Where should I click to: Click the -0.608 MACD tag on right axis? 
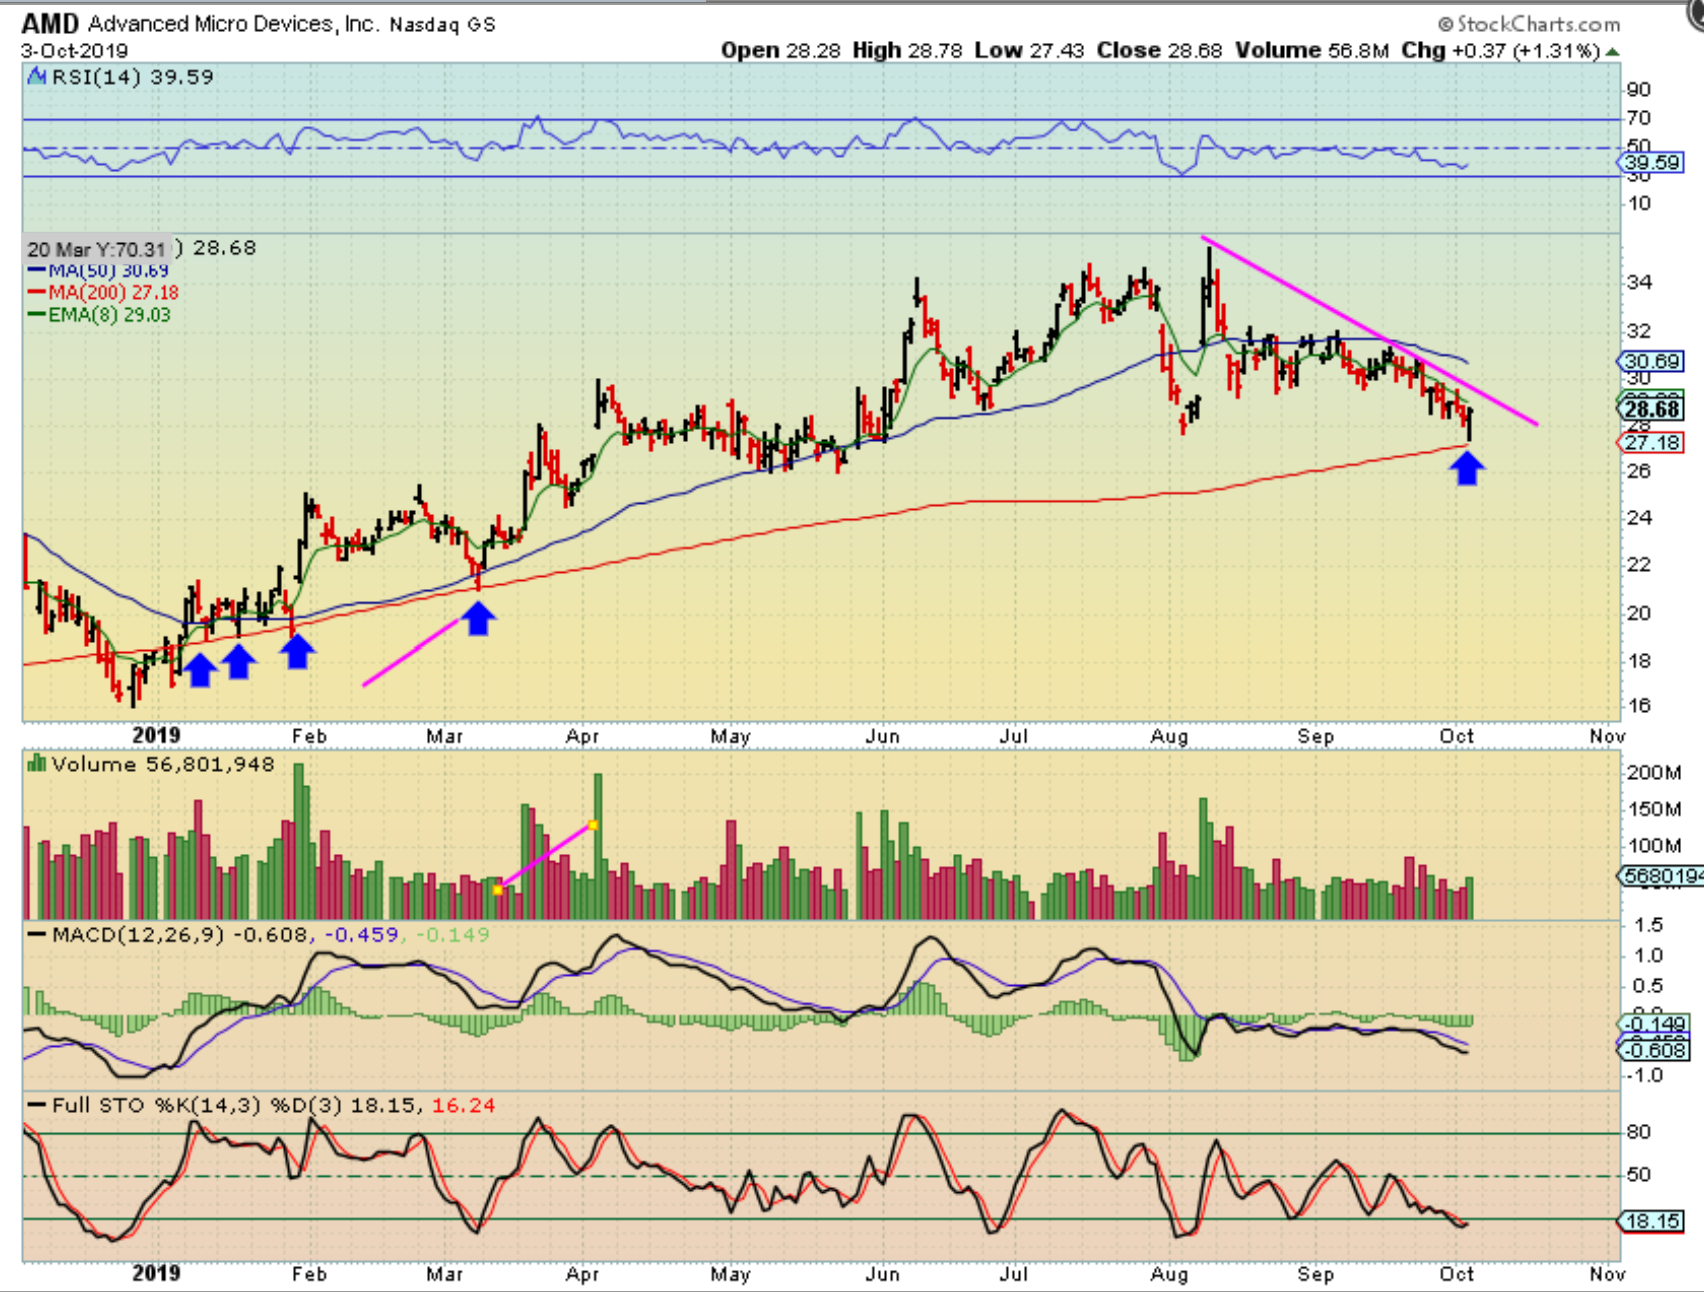[1654, 1049]
